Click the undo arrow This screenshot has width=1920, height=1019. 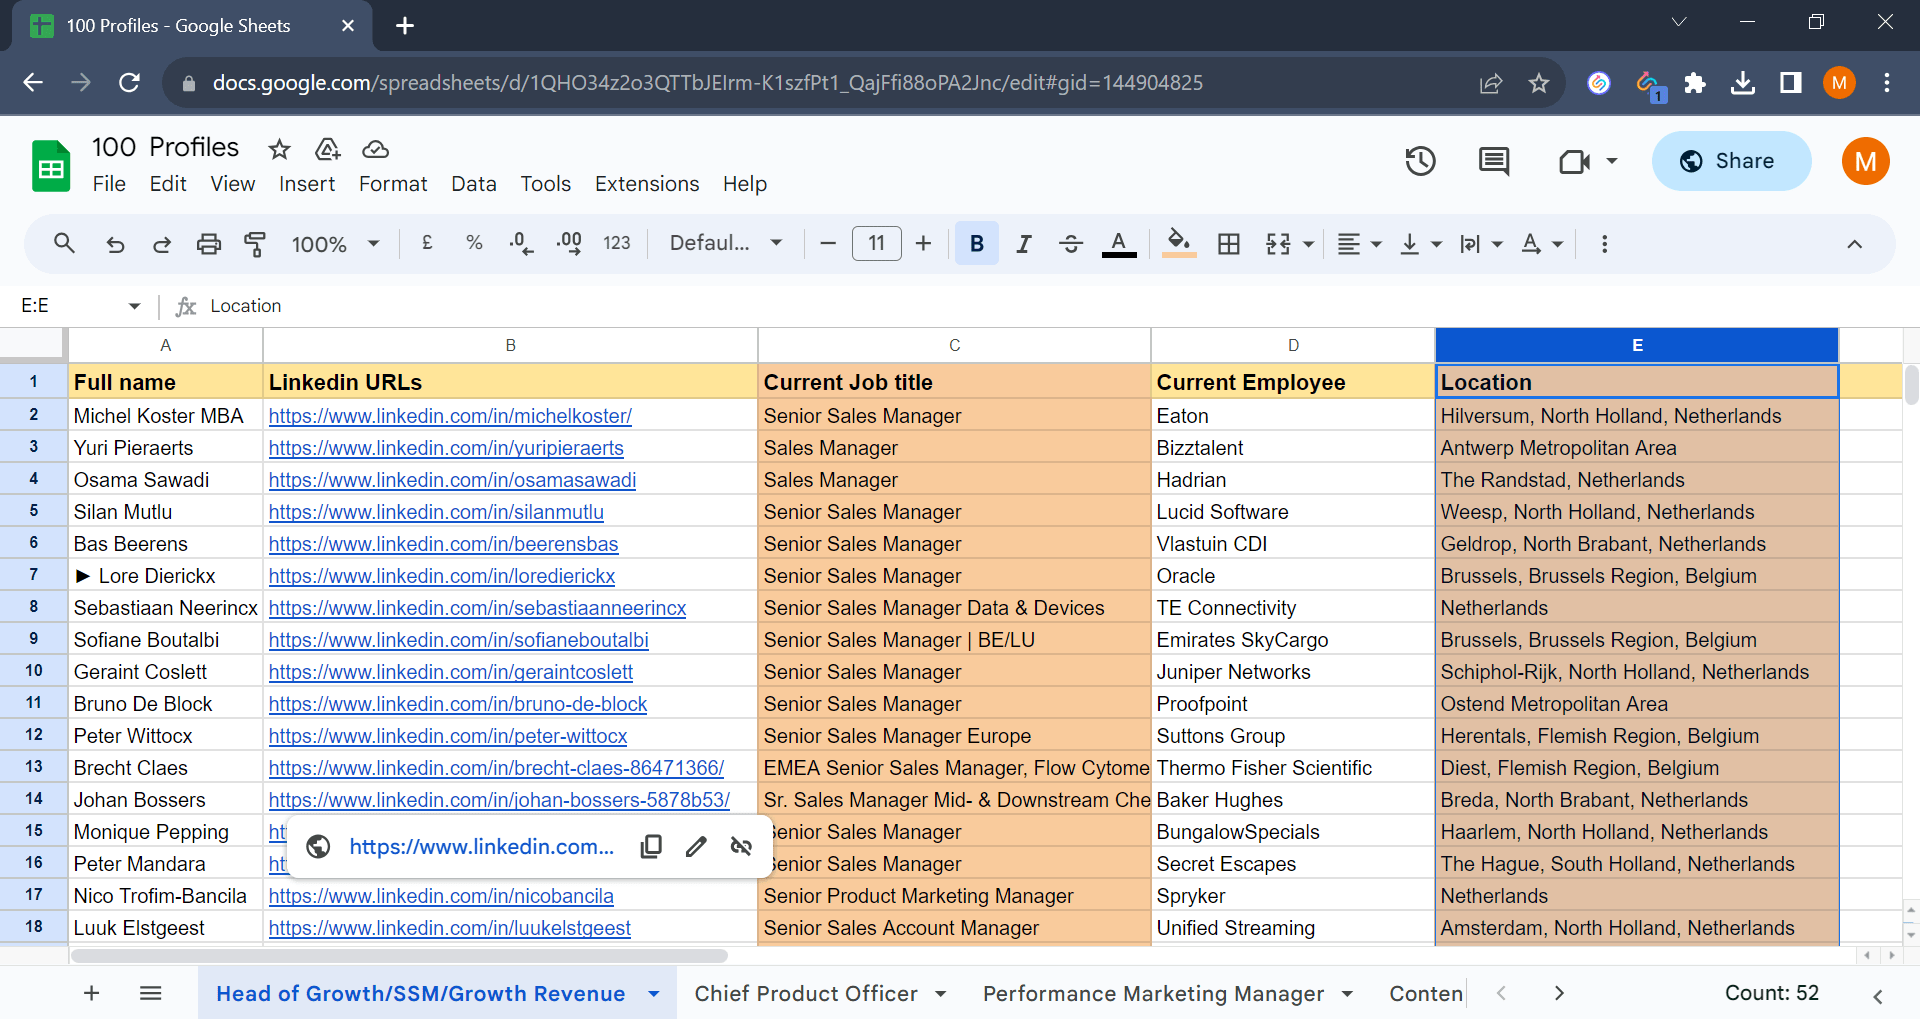click(x=116, y=244)
